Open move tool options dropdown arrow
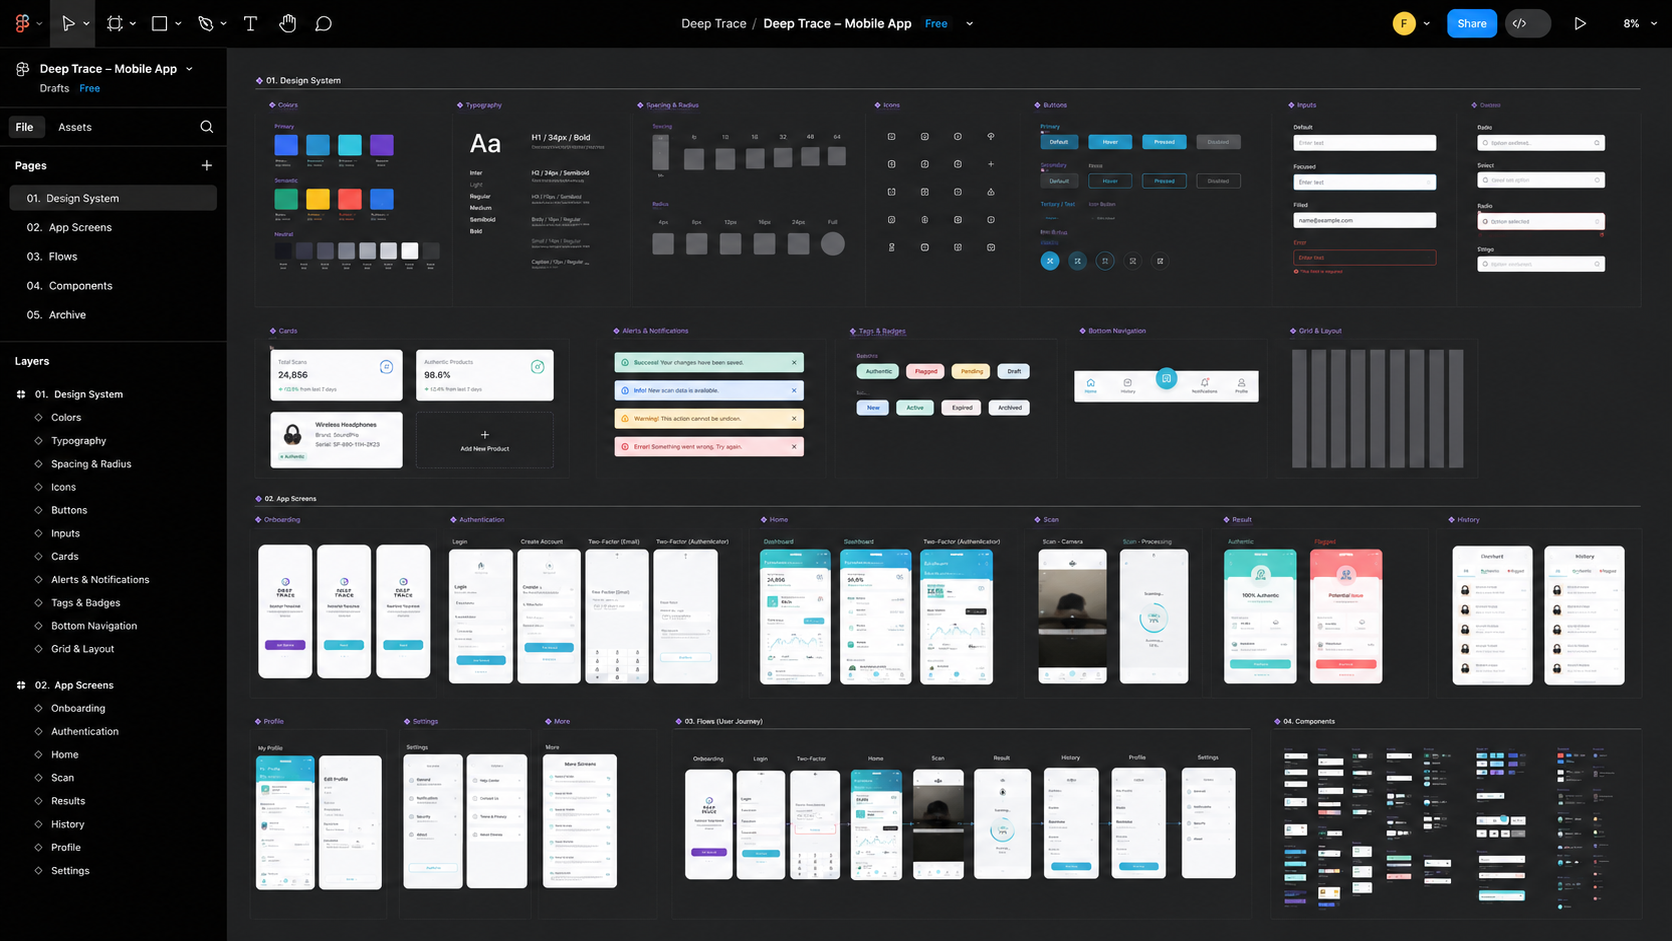This screenshot has height=941, width=1672. [87, 24]
